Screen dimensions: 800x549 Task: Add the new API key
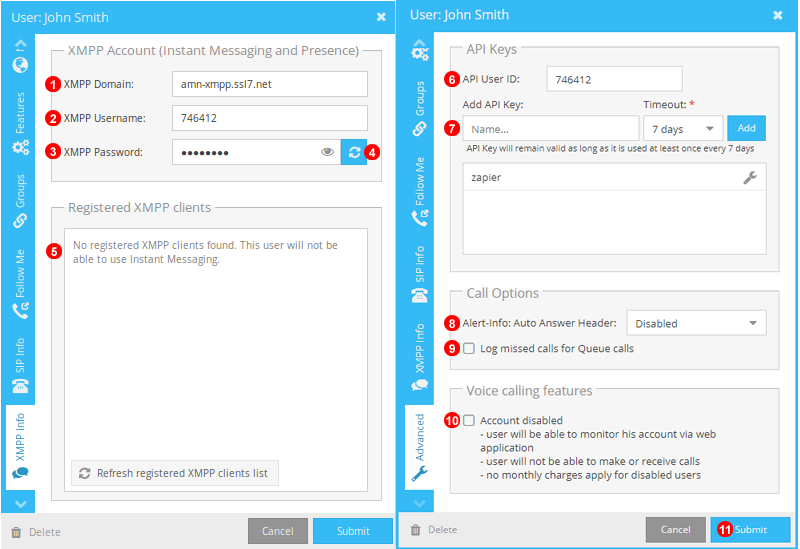(746, 128)
